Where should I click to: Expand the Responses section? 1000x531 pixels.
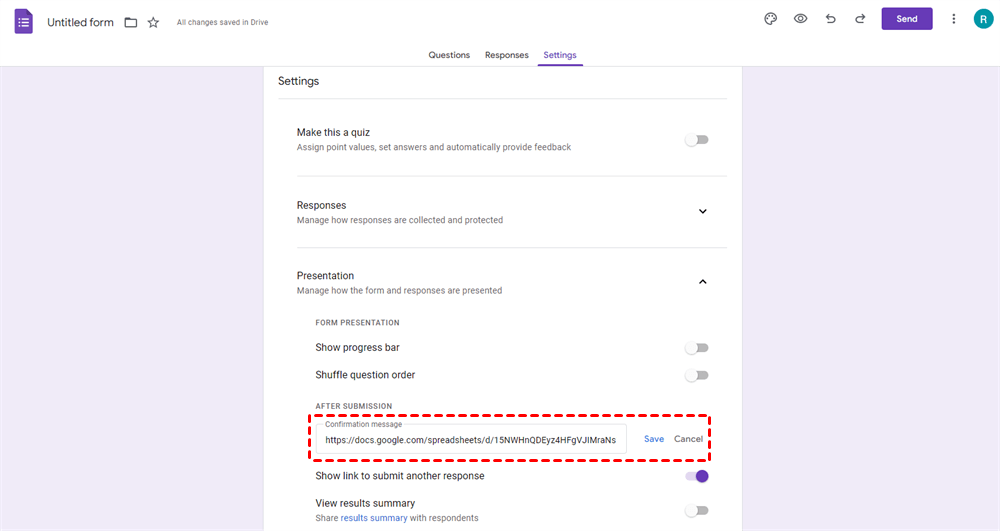coord(702,212)
